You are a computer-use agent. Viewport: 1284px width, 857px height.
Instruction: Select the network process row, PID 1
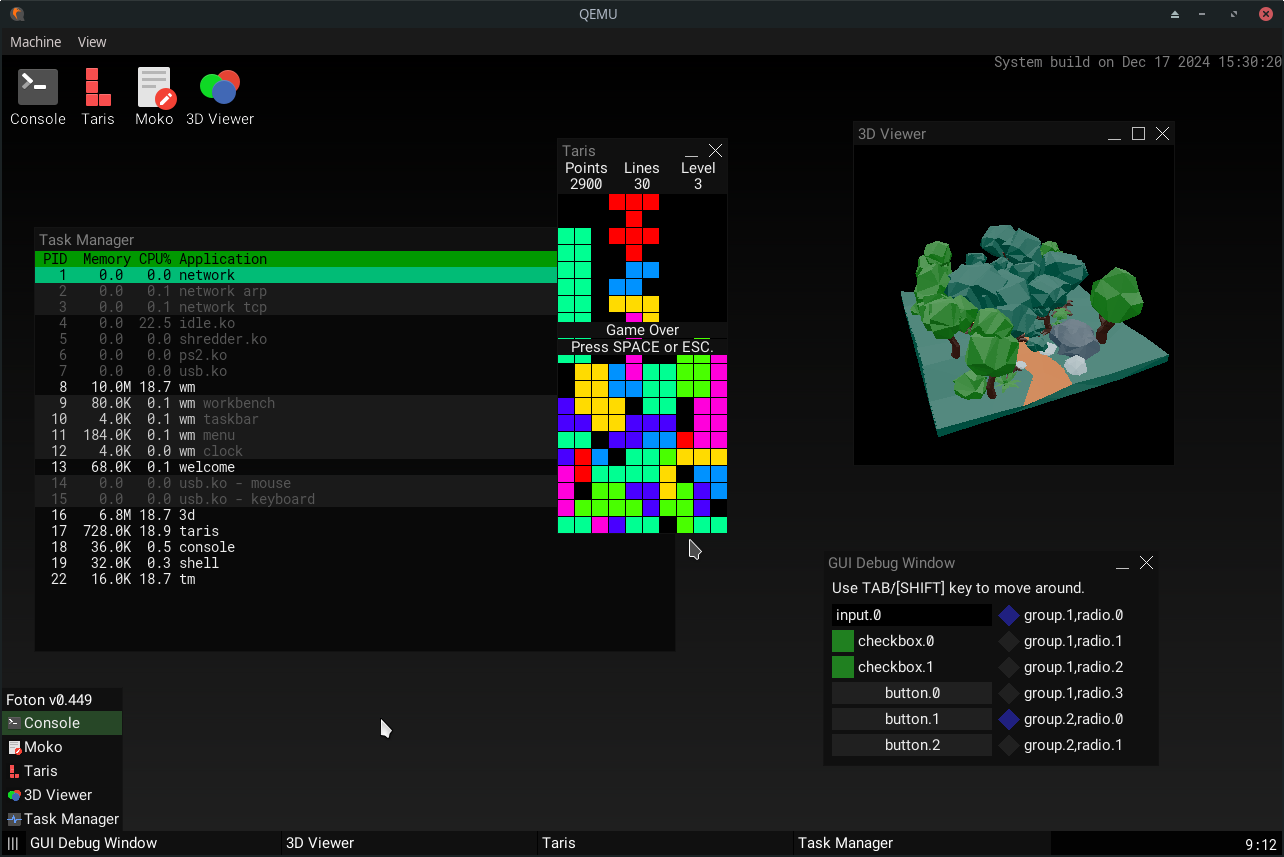296,275
